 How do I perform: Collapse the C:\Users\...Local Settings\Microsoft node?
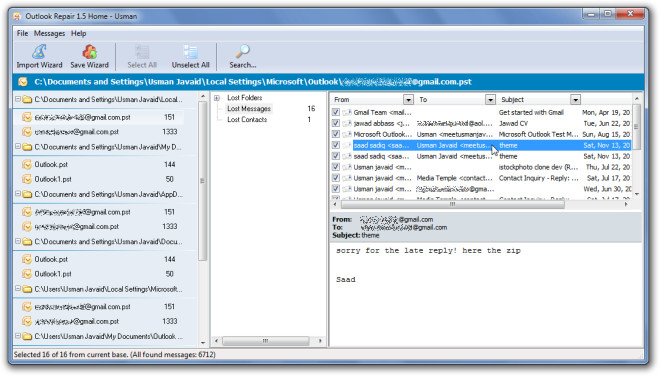[x=18, y=289]
